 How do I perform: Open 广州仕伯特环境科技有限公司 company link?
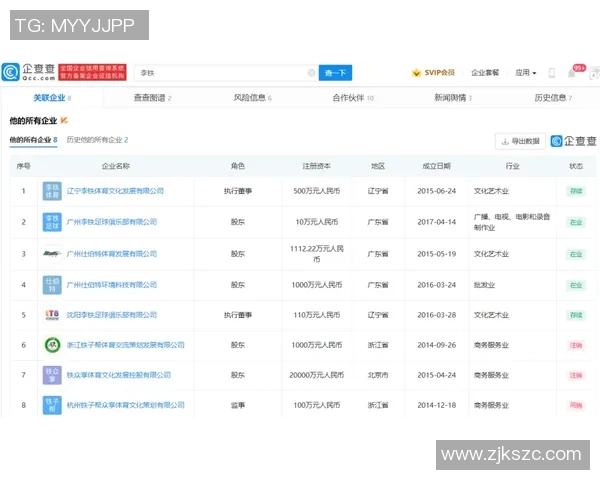[112, 285]
